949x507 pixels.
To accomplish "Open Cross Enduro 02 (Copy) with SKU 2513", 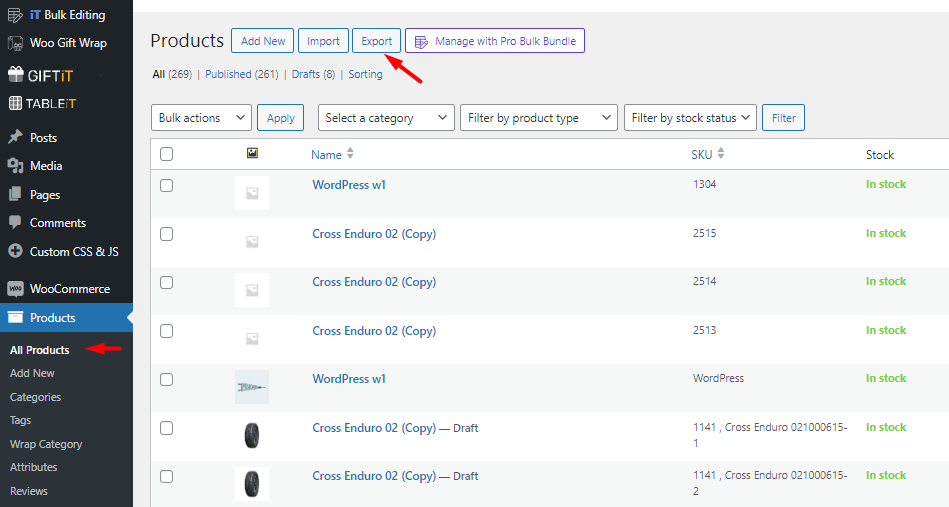I will tap(374, 331).
